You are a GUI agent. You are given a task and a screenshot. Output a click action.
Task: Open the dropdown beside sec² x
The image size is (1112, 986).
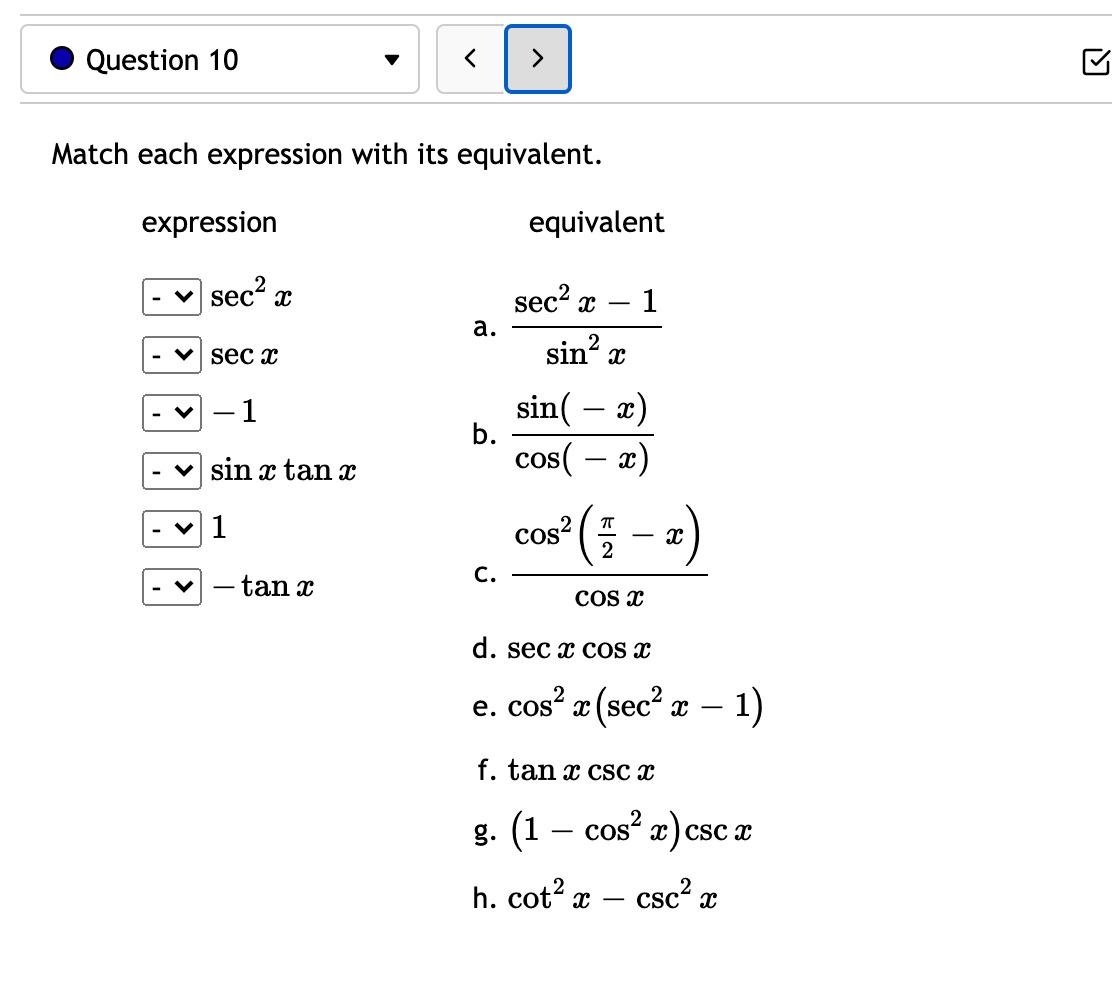pyautogui.click(x=170, y=297)
